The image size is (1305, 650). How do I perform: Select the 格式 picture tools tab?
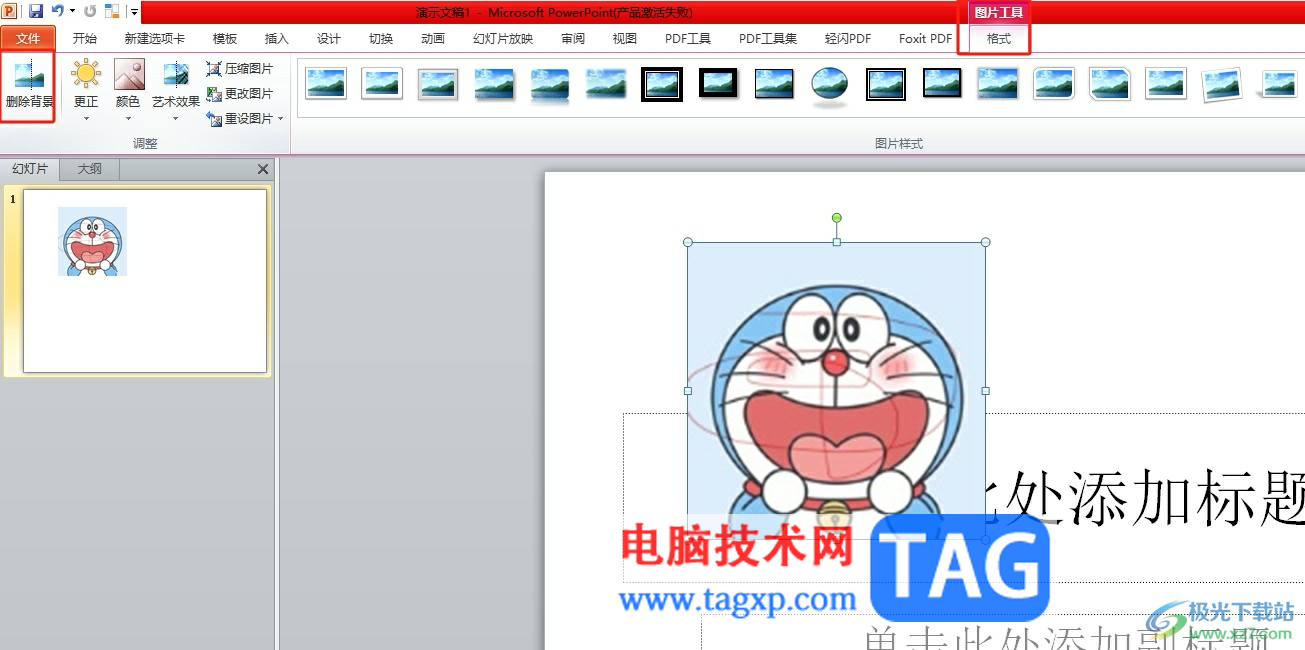point(998,39)
